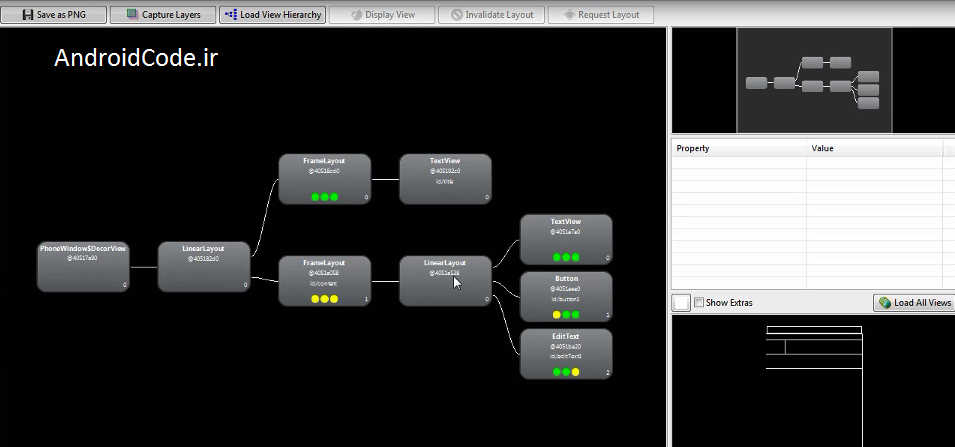Click the Property column header
This screenshot has height=447, width=955.
(x=738, y=148)
